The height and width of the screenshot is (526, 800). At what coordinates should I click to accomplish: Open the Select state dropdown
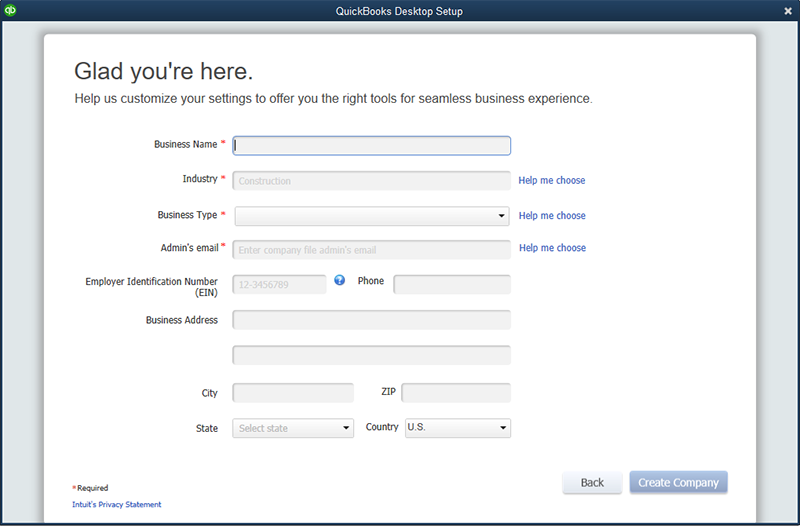(x=293, y=428)
